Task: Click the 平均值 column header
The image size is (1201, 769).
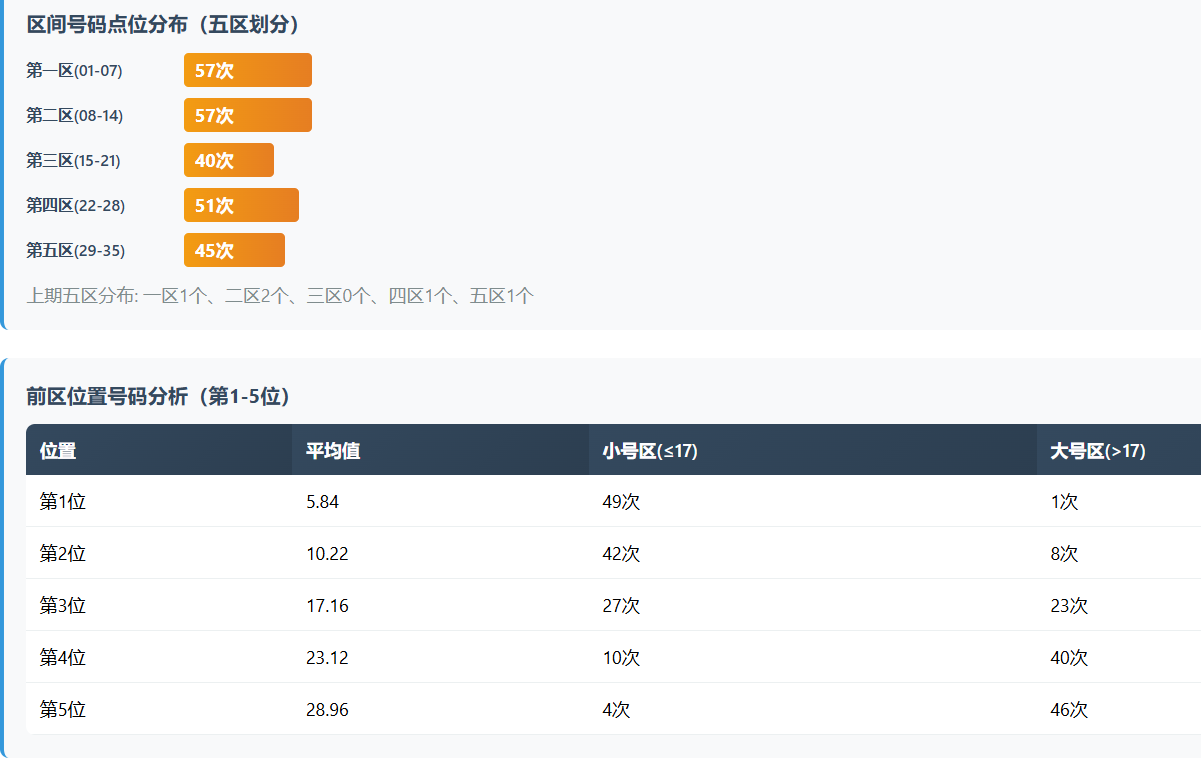Action: pyautogui.click(x=333, y=451)
